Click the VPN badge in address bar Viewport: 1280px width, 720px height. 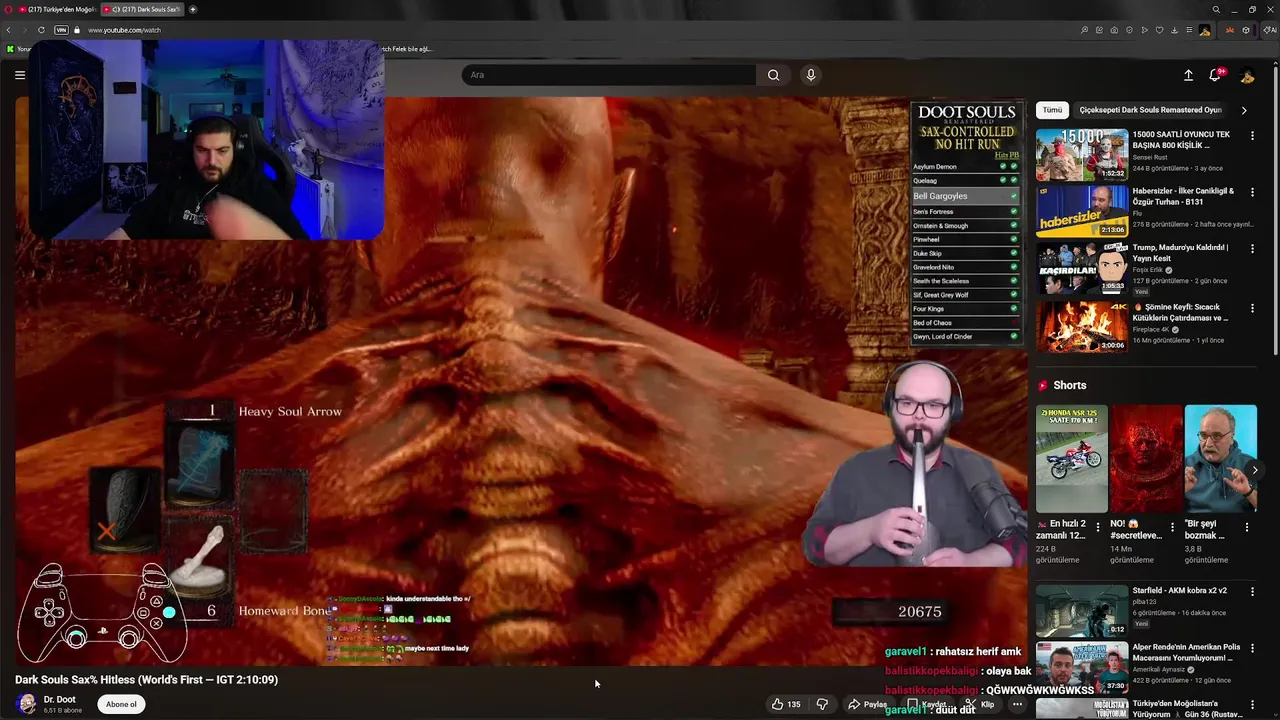coord(61,30)
